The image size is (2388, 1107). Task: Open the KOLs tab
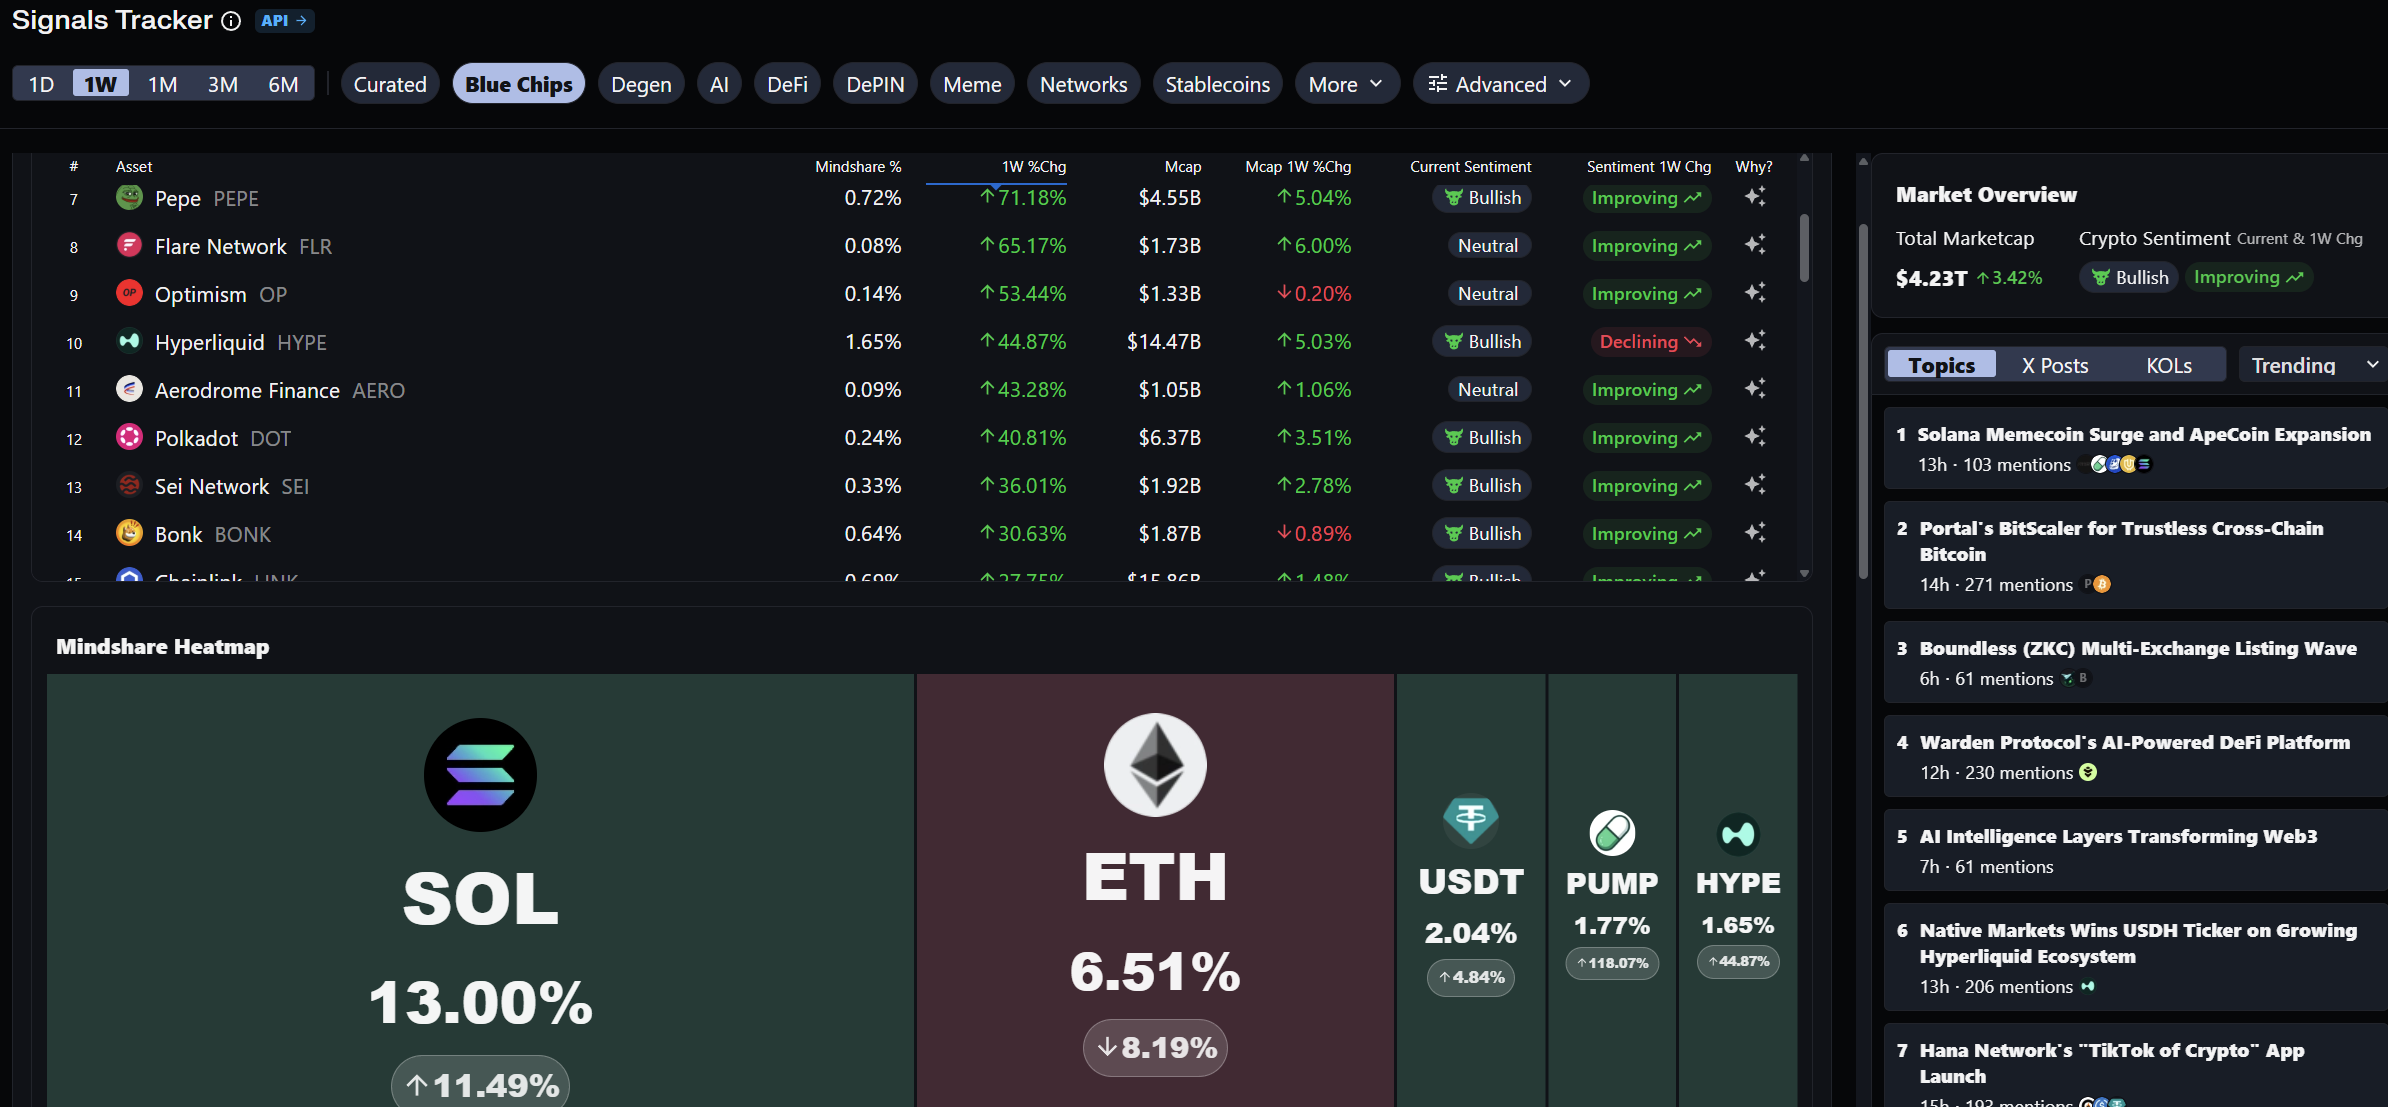pyautogui.click(x=2168, y=365)
